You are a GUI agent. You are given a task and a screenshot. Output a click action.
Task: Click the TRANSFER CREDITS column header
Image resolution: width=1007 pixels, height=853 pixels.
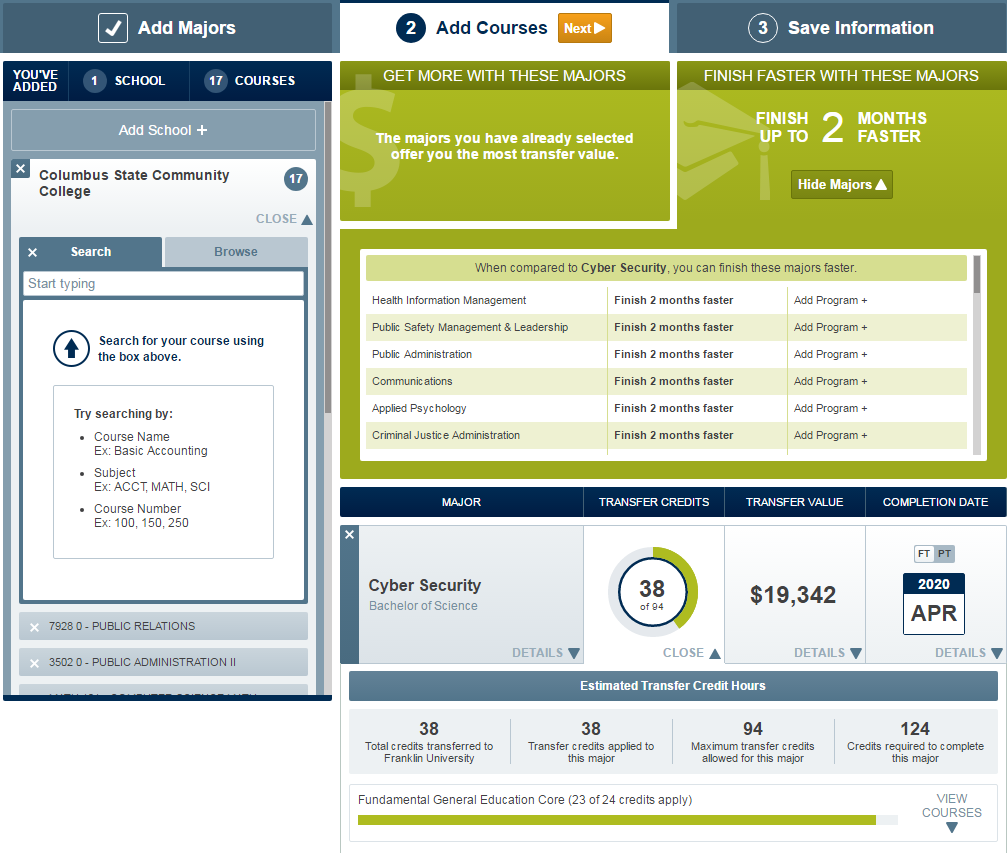(654, 502)
